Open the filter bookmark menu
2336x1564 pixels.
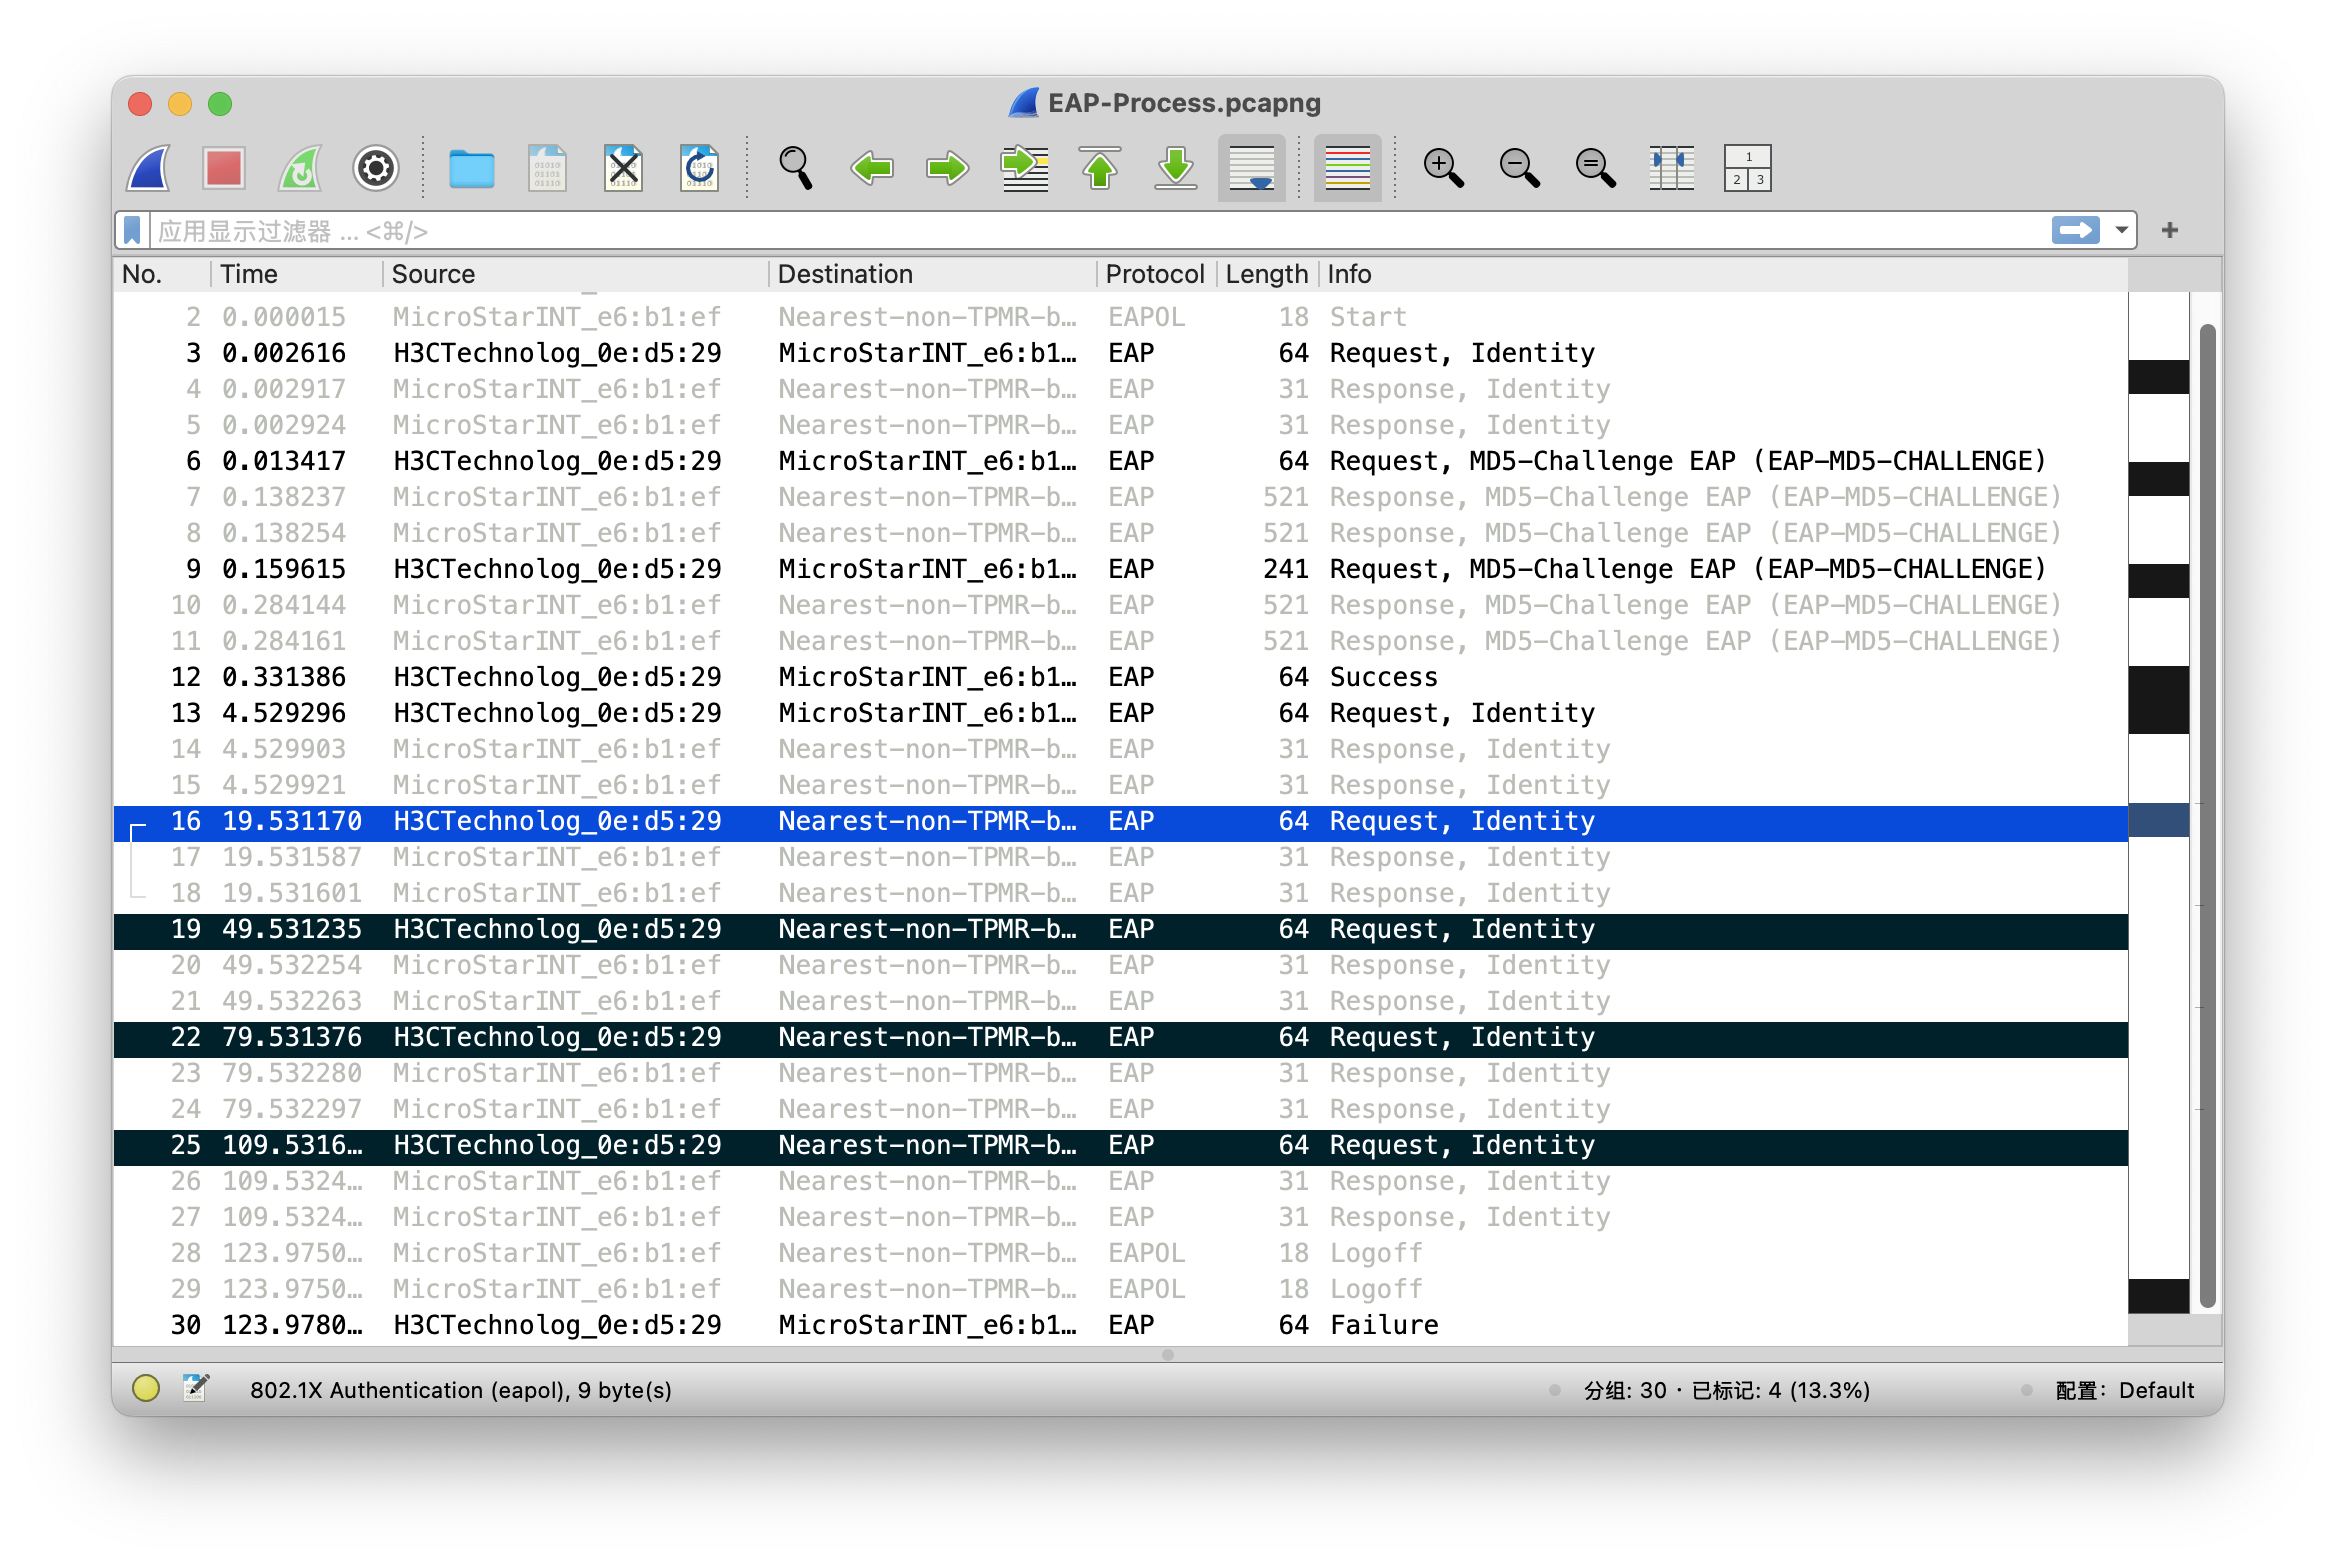click(132, 231)
